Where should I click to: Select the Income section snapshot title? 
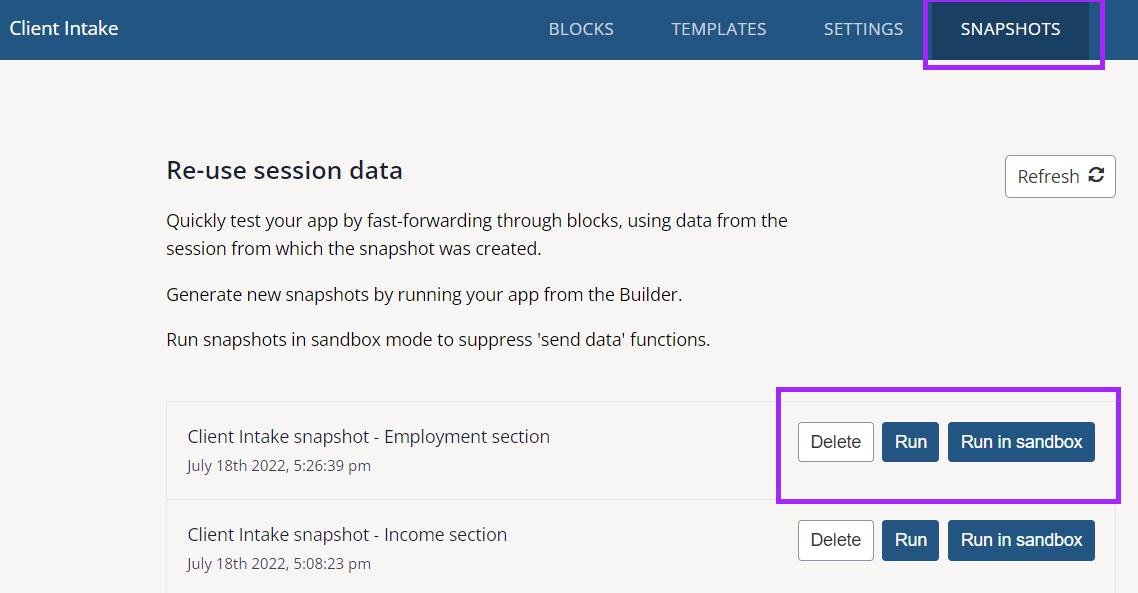pyautogui.click(x=346, y=534)
